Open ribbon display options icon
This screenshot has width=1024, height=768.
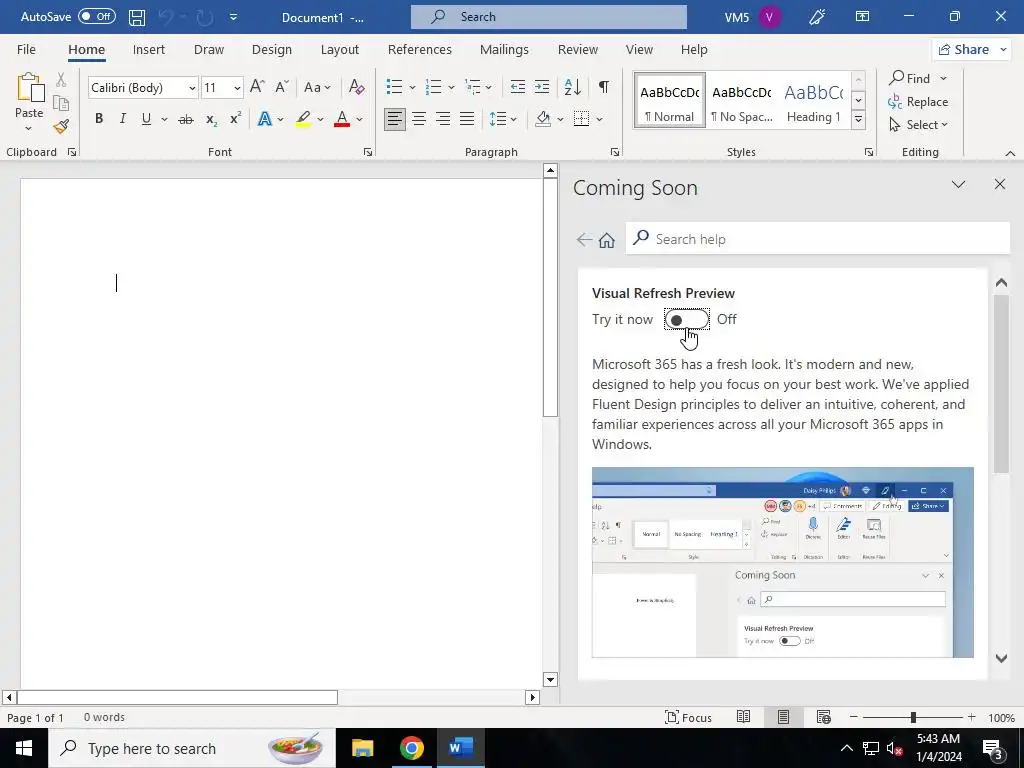click(x=863, y=17)
